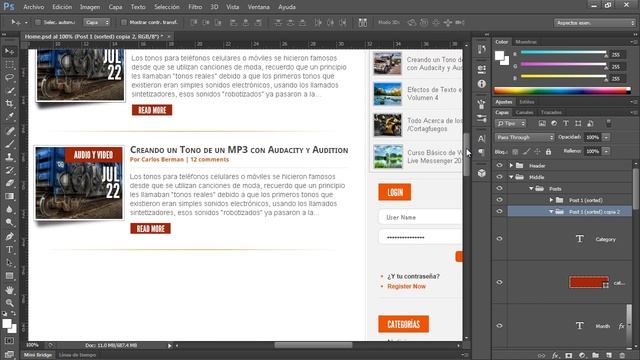Screen dimensions: 640x360
Task: Add layer style fx button
Action: coord(555,356)
